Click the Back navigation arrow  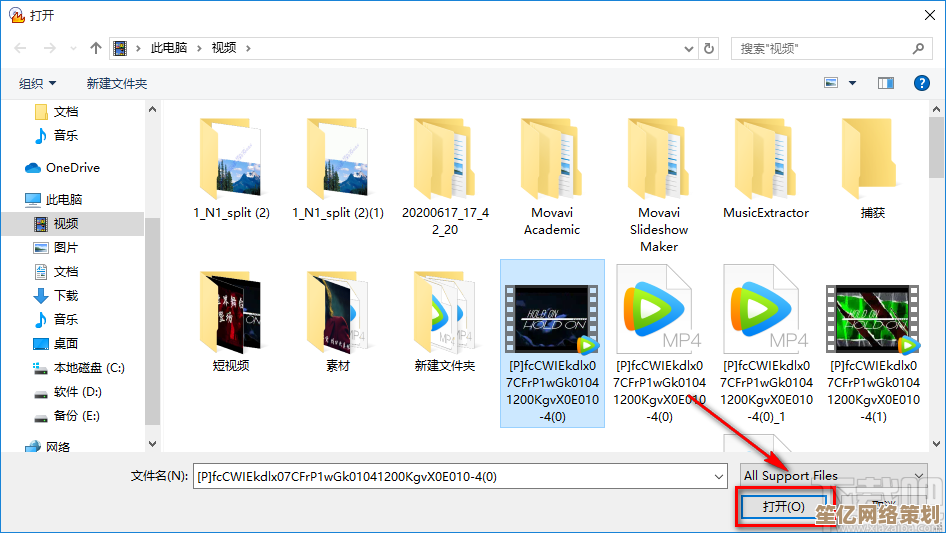21,48
